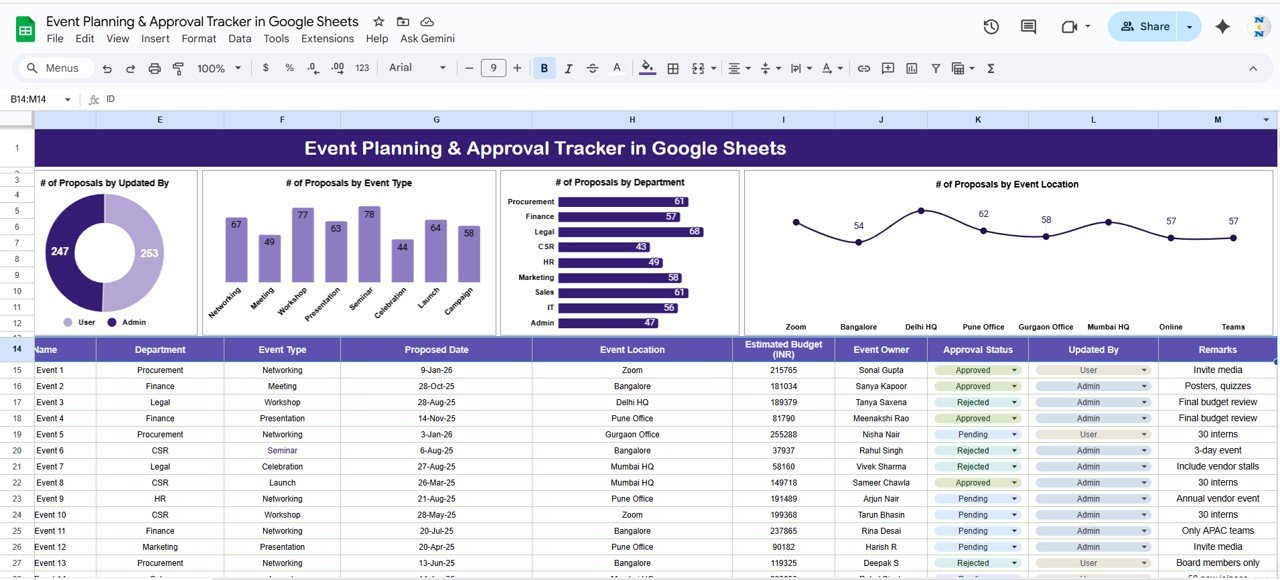Click Ask Gemini in menu bar
The width and height of the screenshot is (1280, 580).
click(x=427, y=39)
